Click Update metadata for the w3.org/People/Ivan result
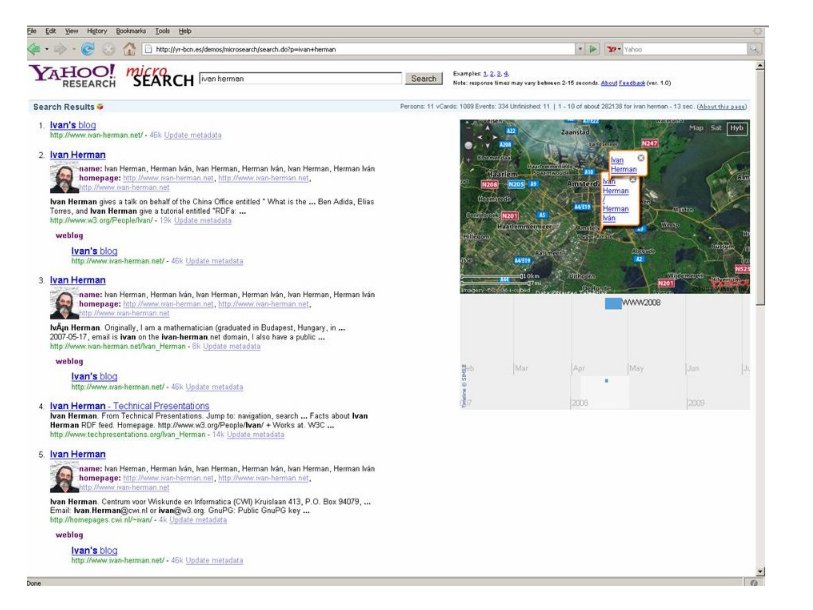The width and height of the screenshot is (813, 610). [x=203, y=220]
